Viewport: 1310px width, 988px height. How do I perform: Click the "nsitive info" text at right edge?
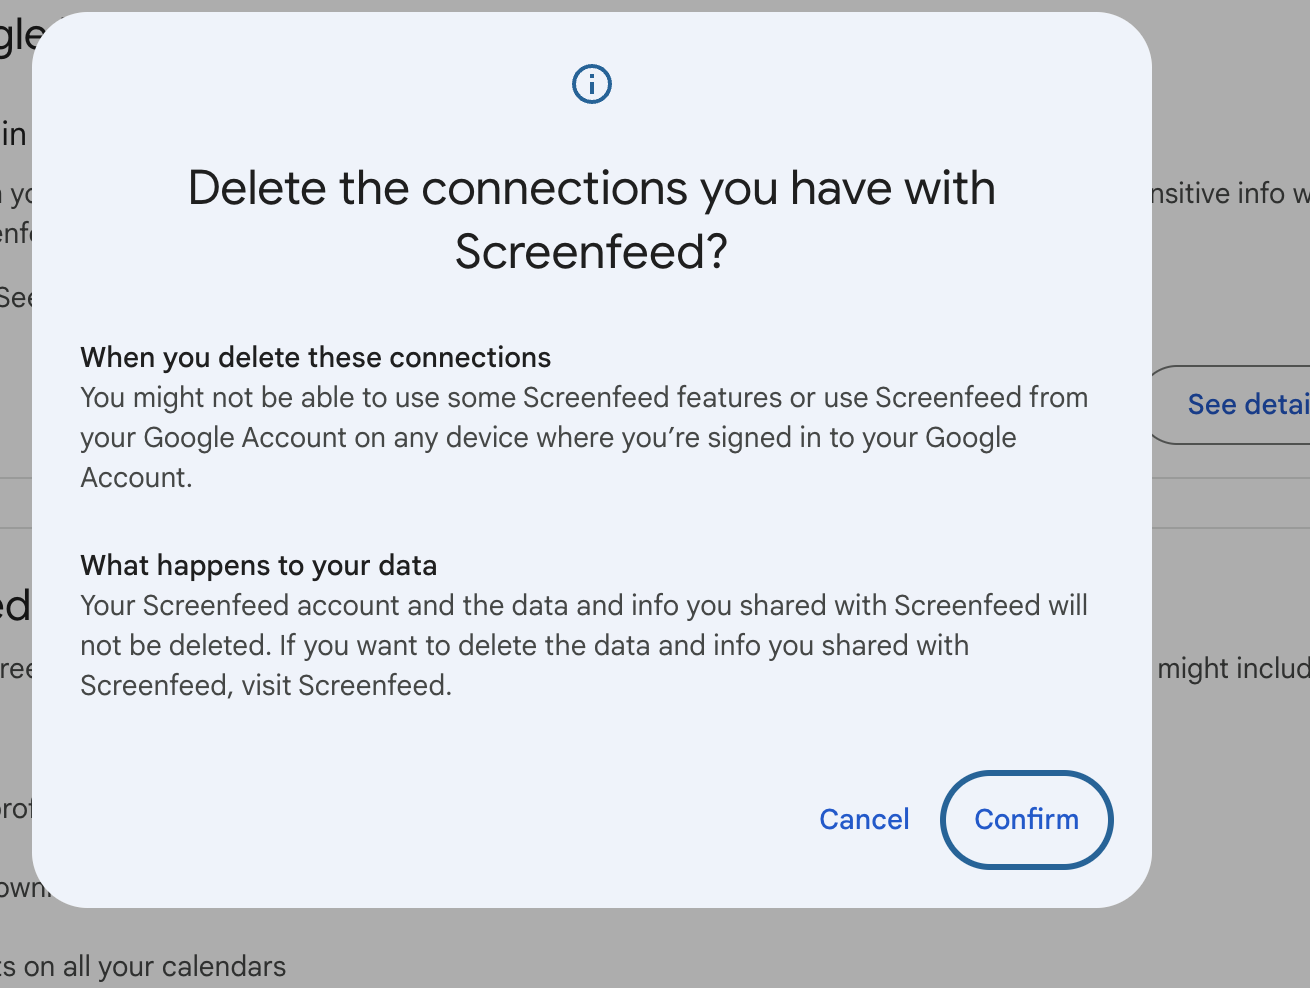[x=1222, y=193]
